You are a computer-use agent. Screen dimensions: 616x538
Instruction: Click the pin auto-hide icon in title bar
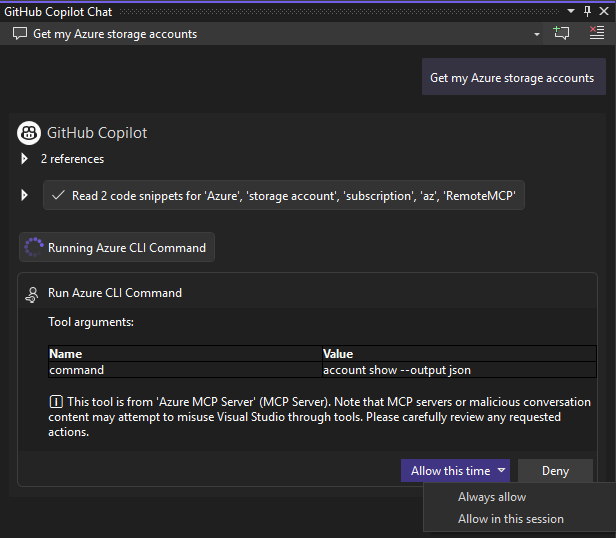(x=587, y=11)
